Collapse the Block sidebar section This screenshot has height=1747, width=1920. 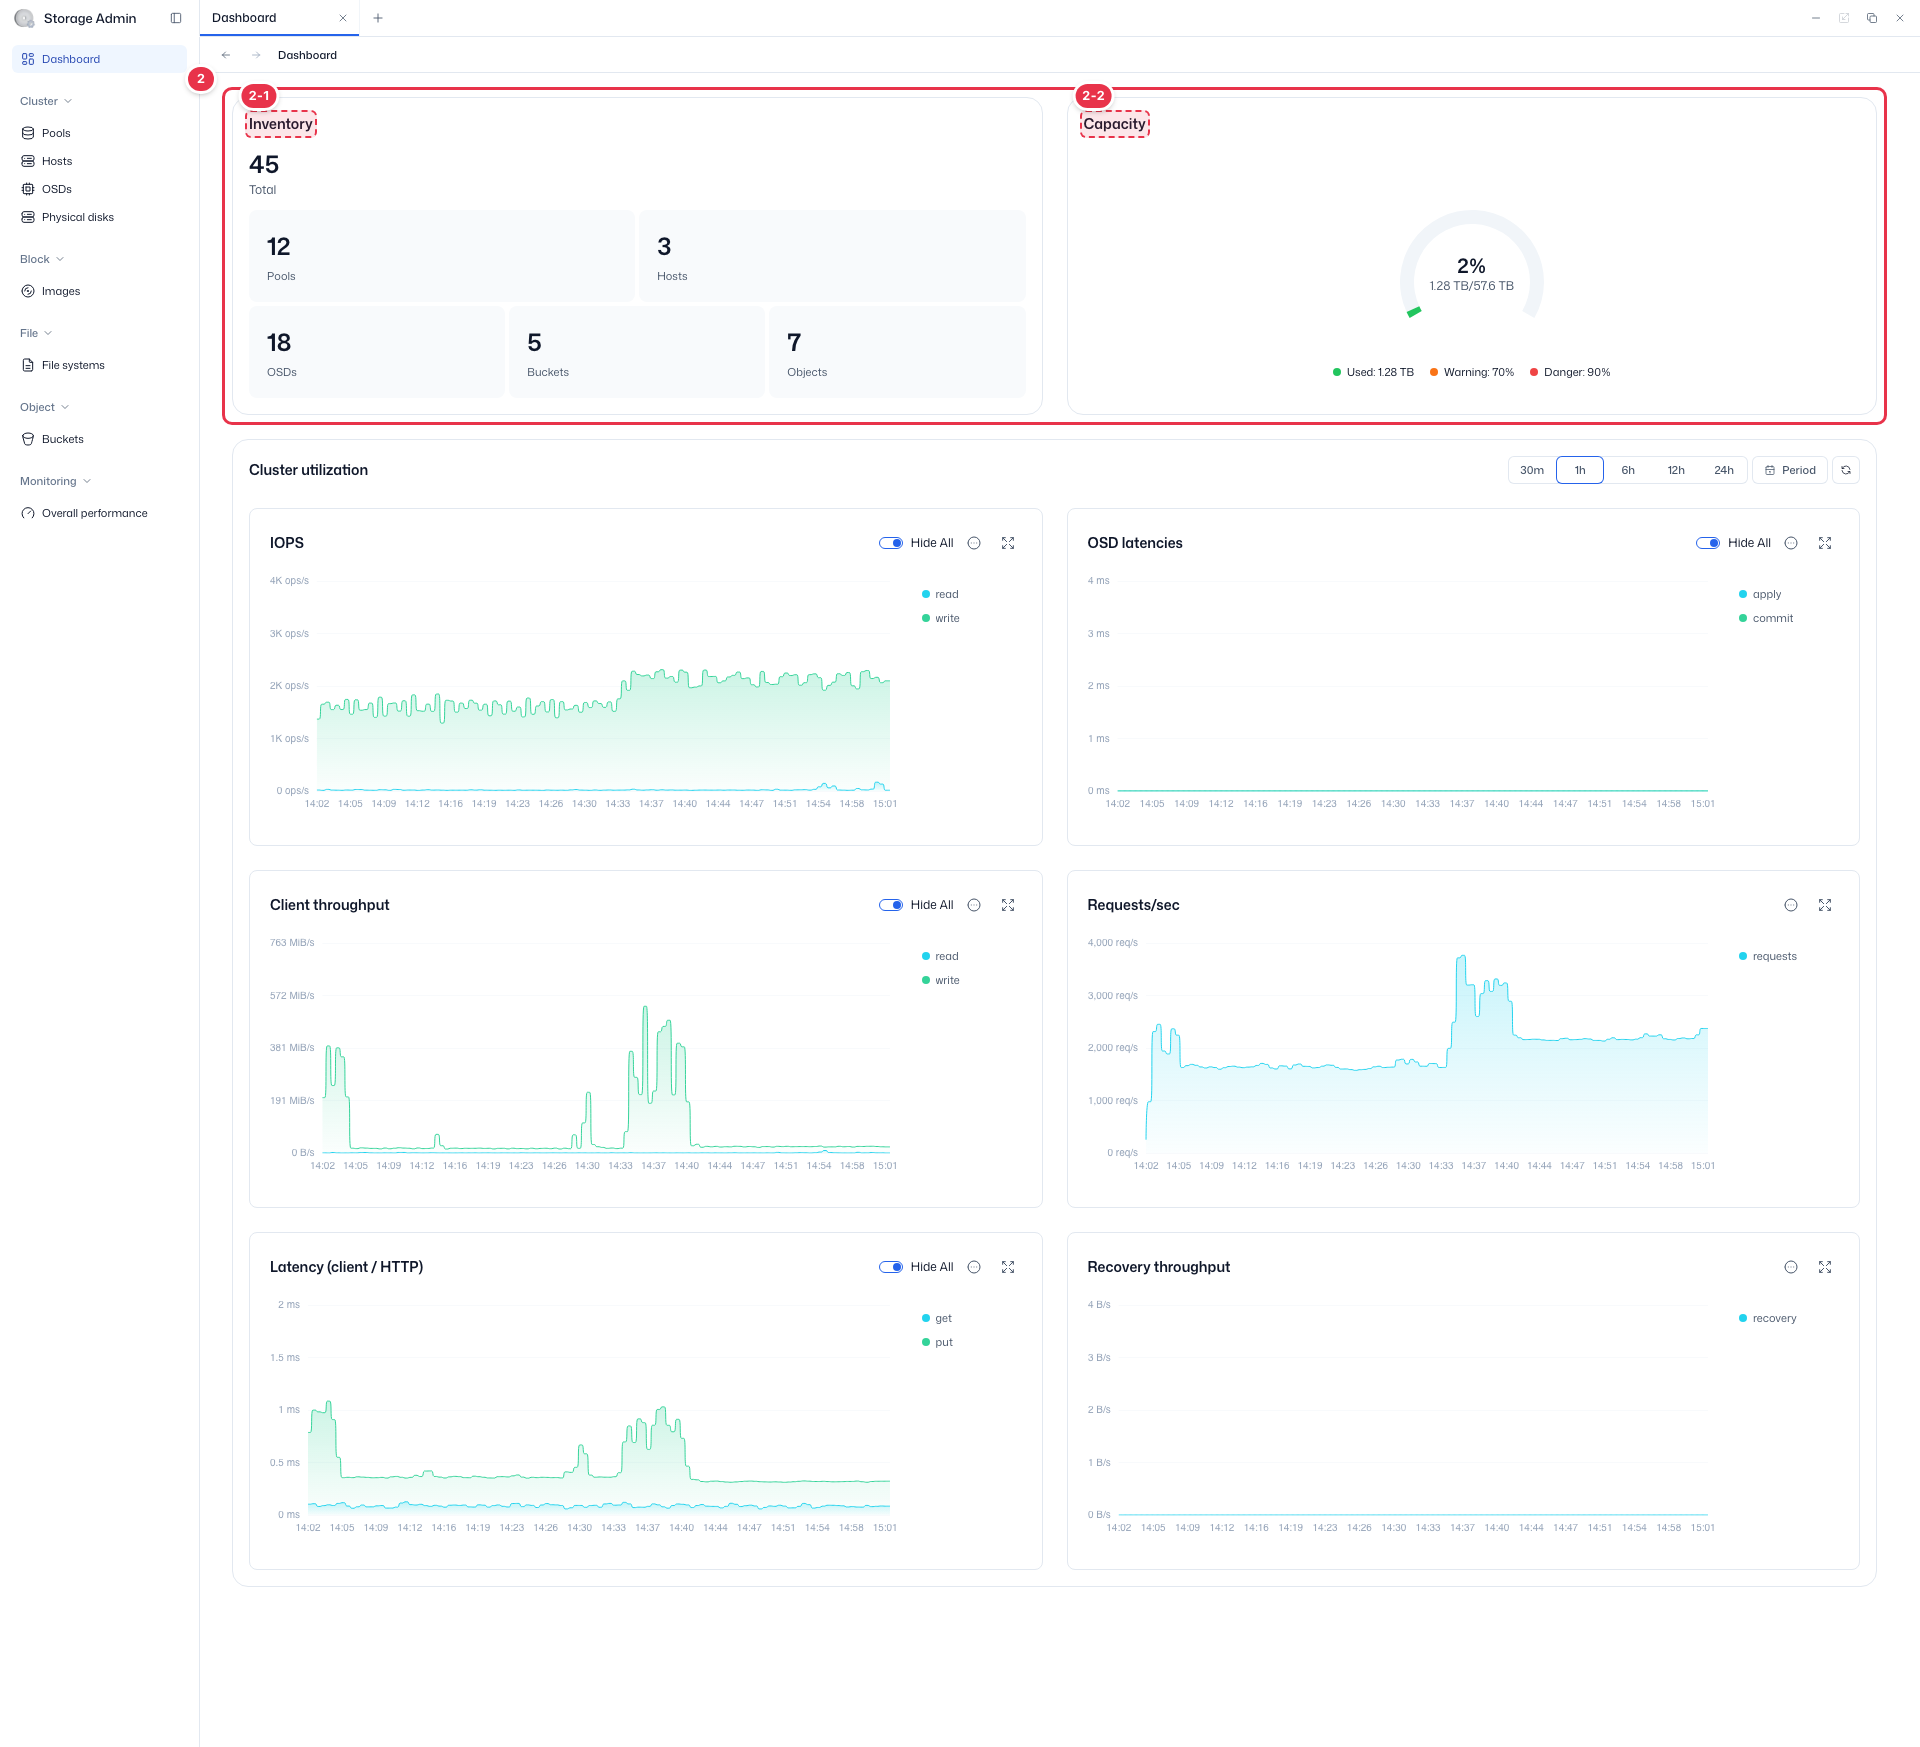click(x=42, y=259)
